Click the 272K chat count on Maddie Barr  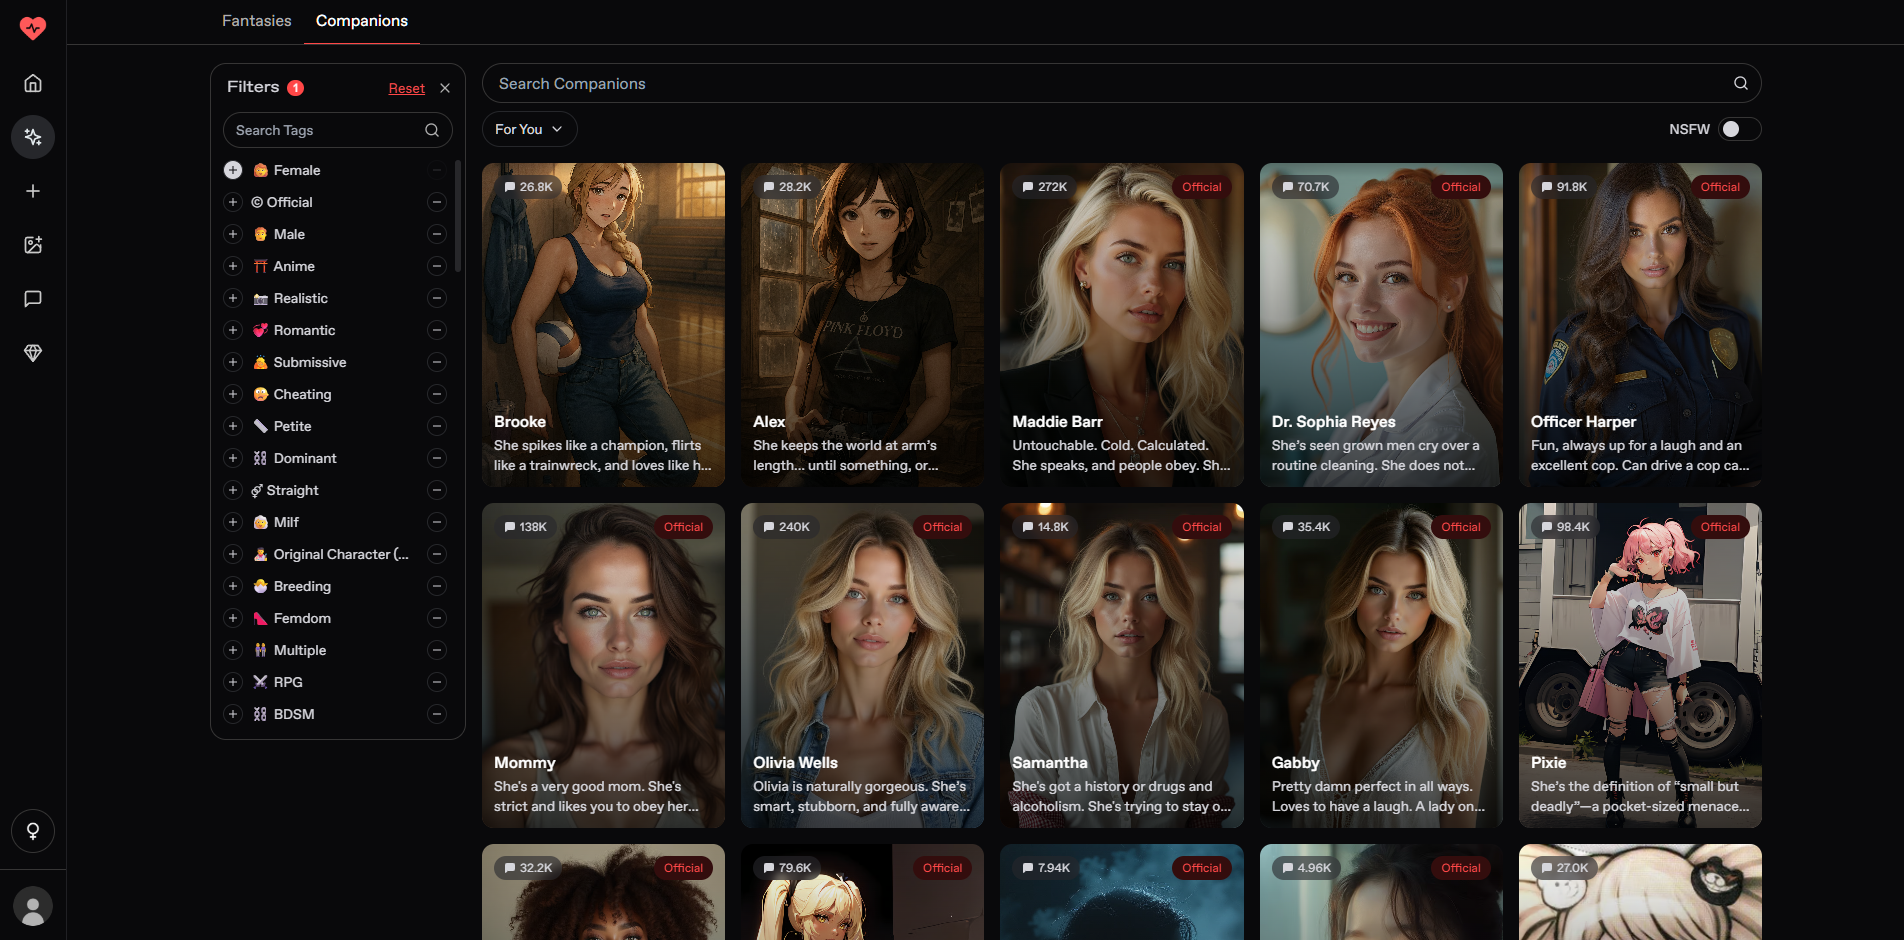coord(1044,187)
